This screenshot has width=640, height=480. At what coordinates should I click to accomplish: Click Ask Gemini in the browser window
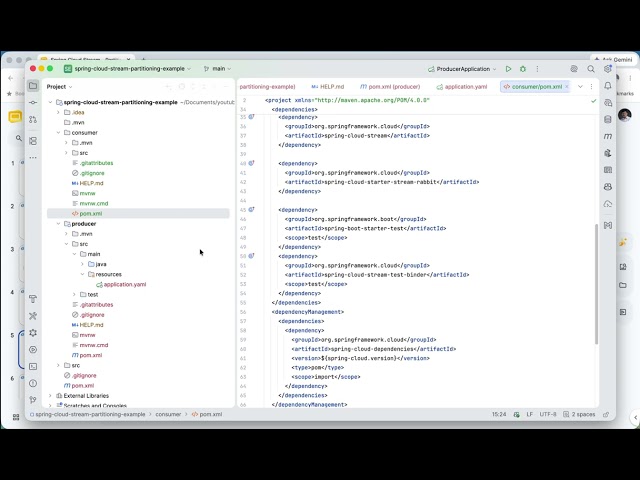613,59
